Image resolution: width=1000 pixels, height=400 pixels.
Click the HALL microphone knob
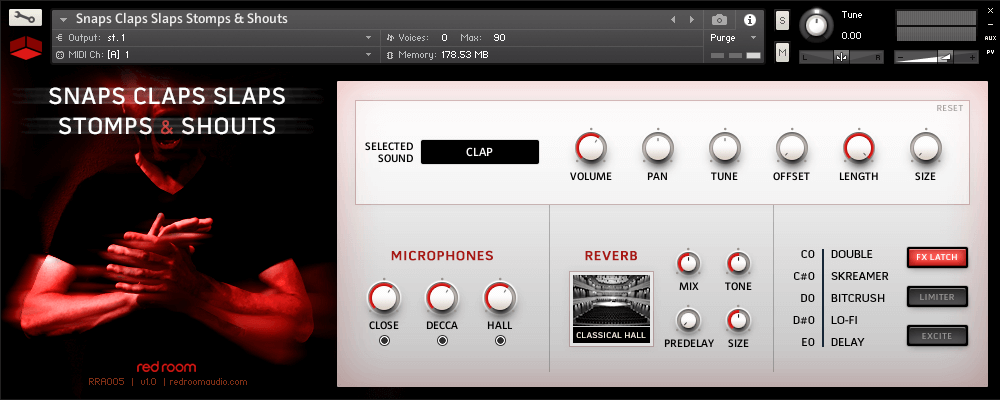coord(500,298)
